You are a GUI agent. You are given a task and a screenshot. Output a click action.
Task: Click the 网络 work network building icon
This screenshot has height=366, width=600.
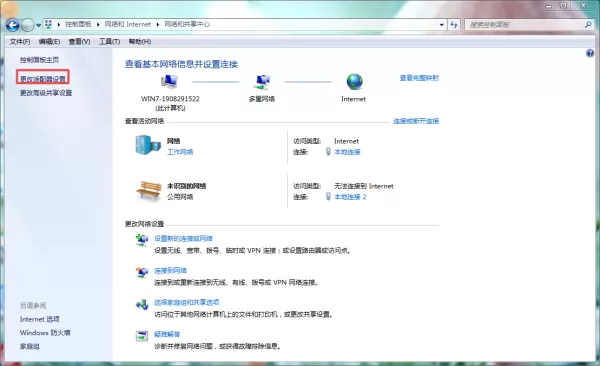pos(148,145)
